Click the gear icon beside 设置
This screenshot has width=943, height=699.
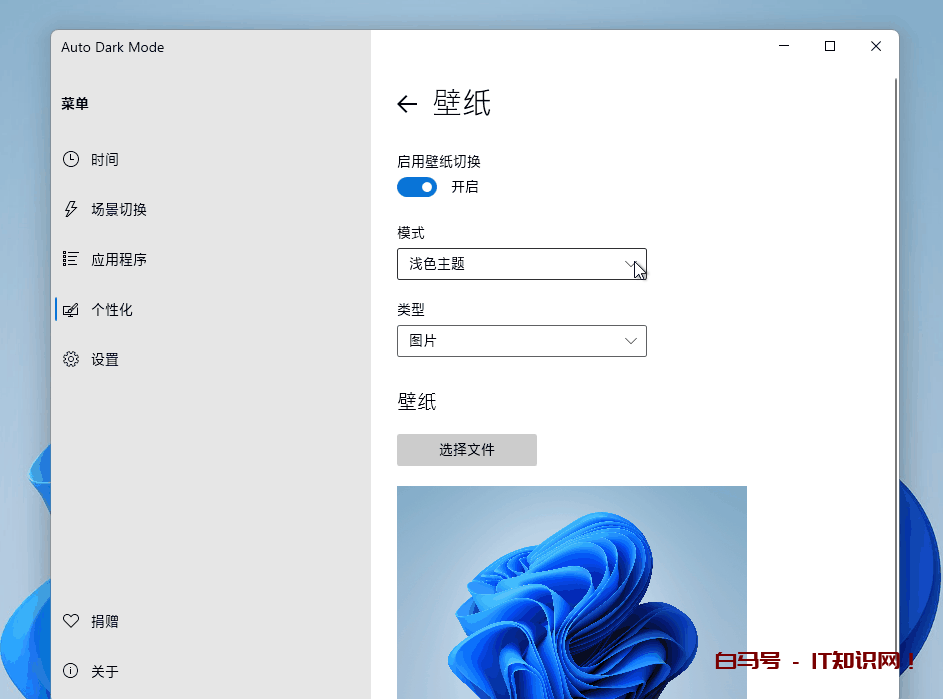(70, 359)
